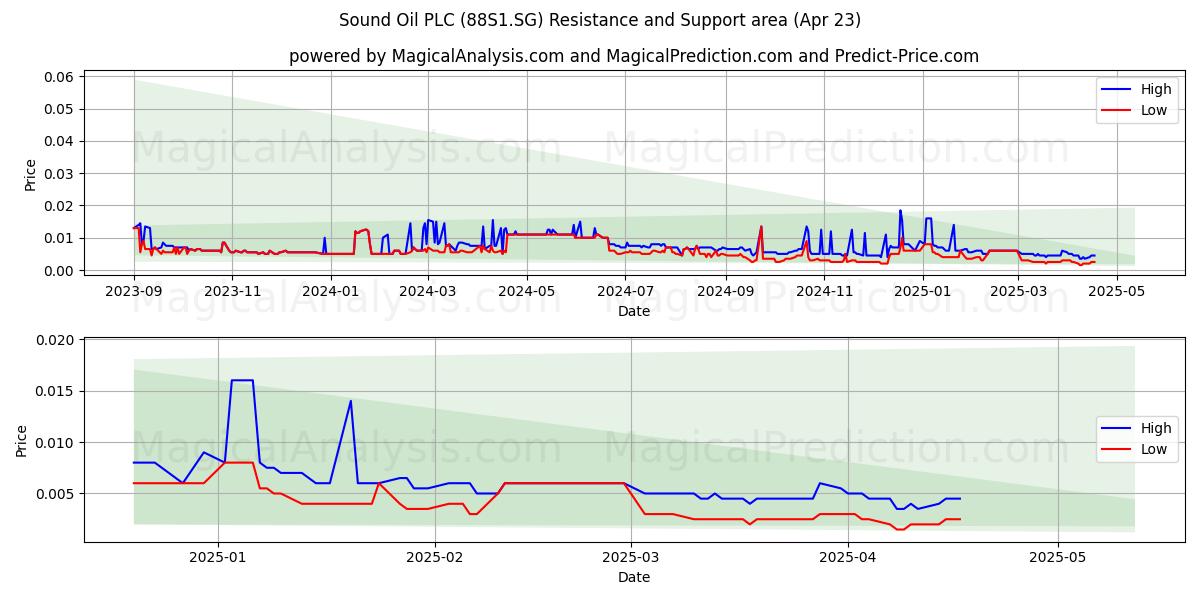The height and width of the screenshot is (600, 1200).
Task: Click the '2024-07' tick label on the top chart
Action: click(x=625, y=291)
